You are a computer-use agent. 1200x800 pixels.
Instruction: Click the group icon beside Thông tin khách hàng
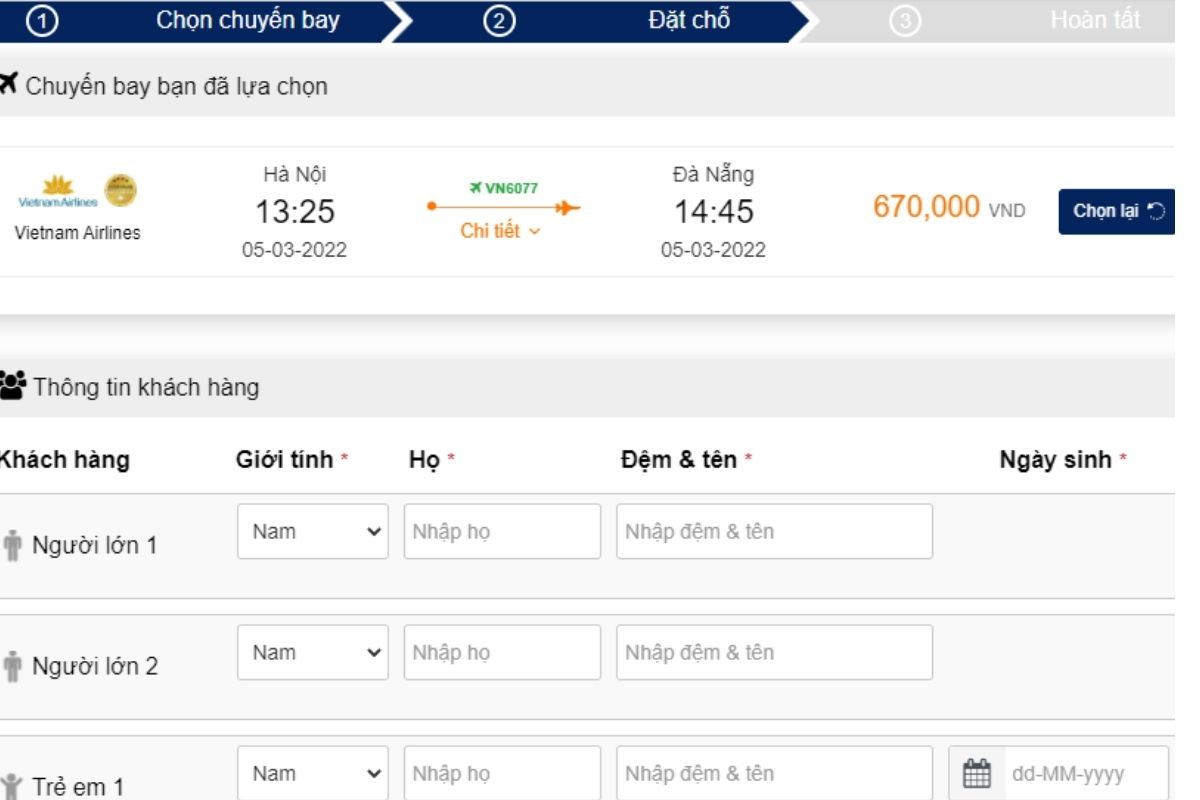(x=13, y=385)
